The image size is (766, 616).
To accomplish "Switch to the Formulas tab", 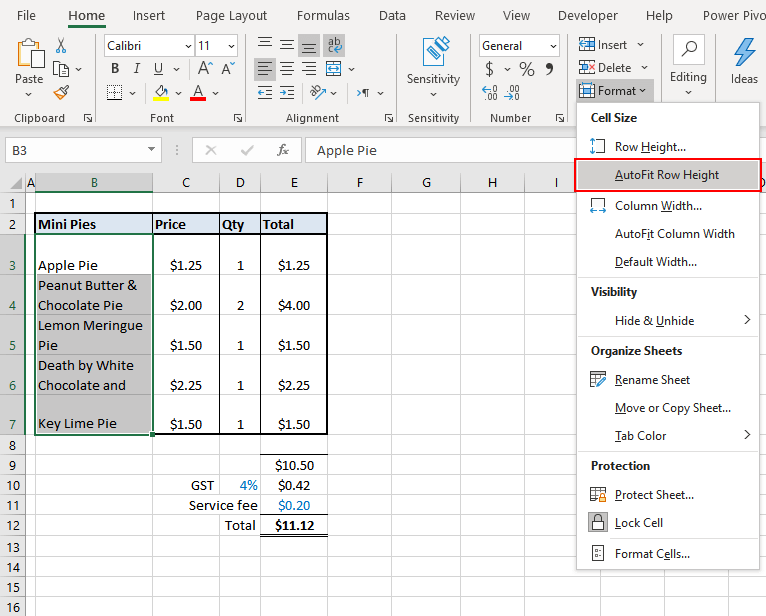I will (323, 16).
